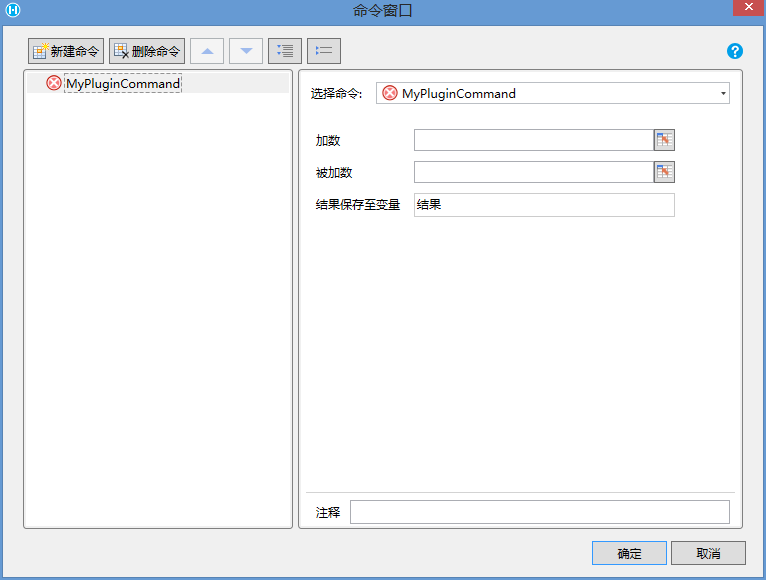Click the 结果保存至变量 field

click(544, 205)
